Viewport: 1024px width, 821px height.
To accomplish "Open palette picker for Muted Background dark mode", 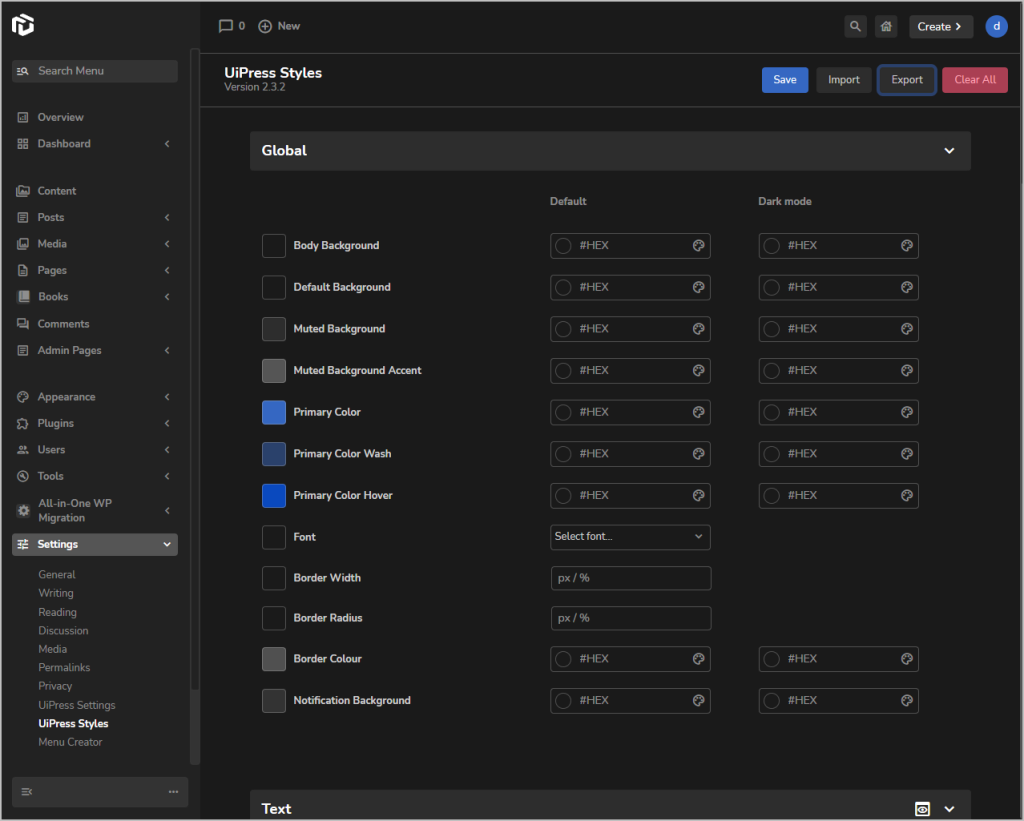I will [906, 329].
